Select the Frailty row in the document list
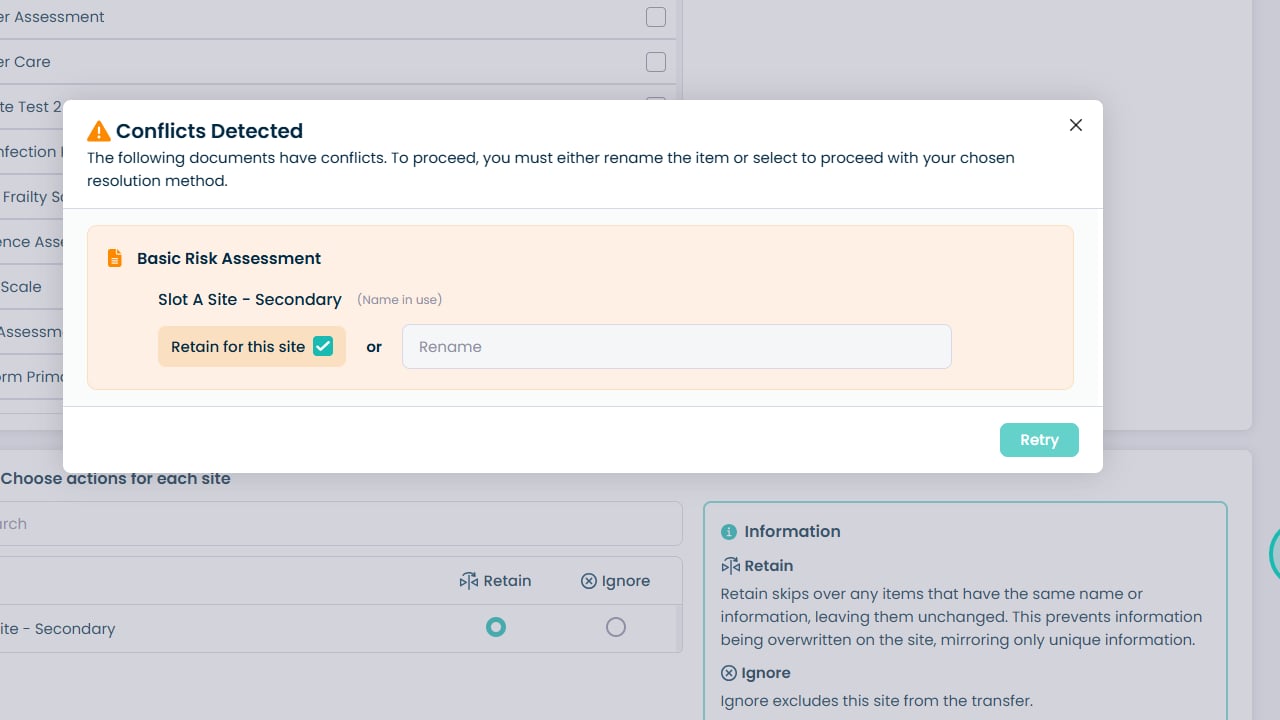The width and height of the screenshot is (1280, 720). pyautogui.click(x=32, y=197)
